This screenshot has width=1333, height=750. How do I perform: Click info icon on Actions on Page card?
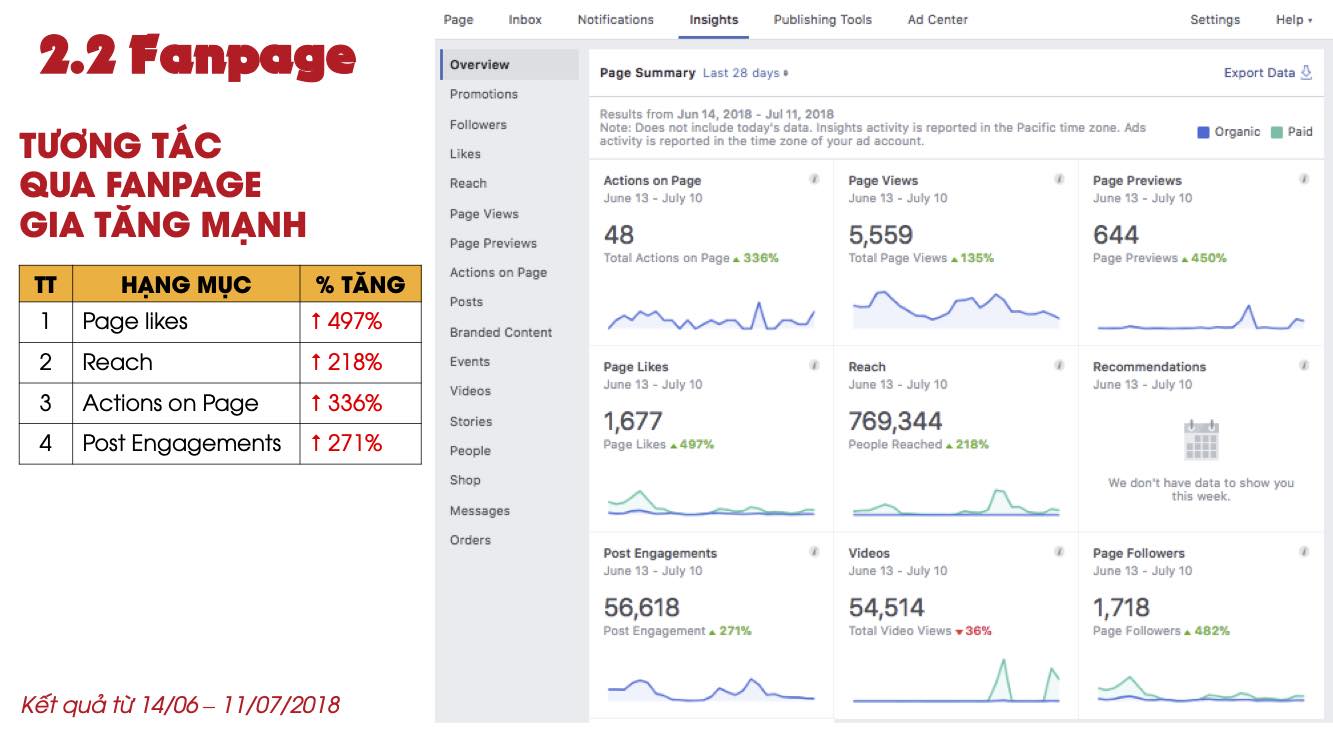[x=814, y=180]
